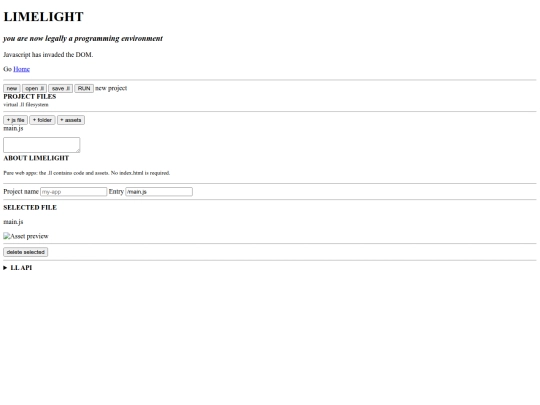Save the project with save .ll button
Viewport: 540px width, 405px height.
(61, 89)
